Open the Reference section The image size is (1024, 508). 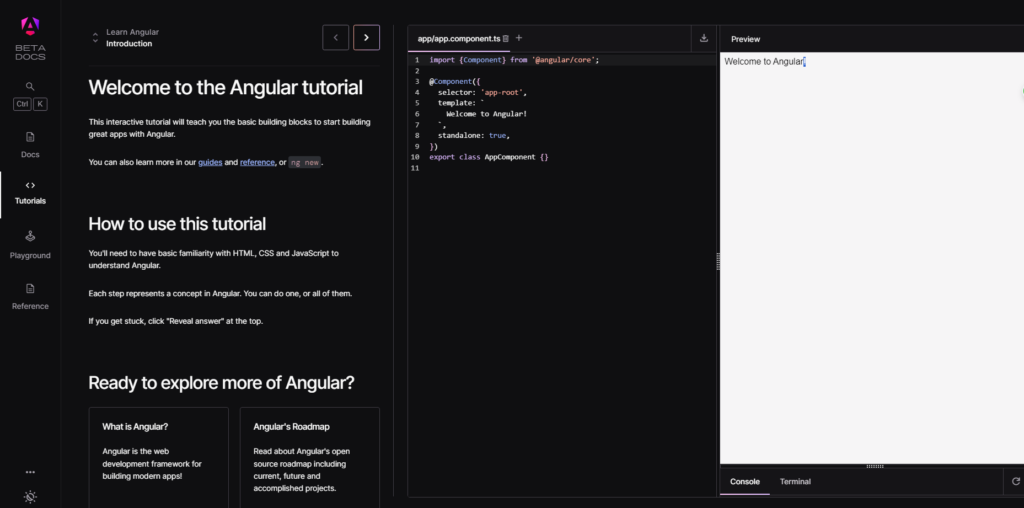[30, 296]
